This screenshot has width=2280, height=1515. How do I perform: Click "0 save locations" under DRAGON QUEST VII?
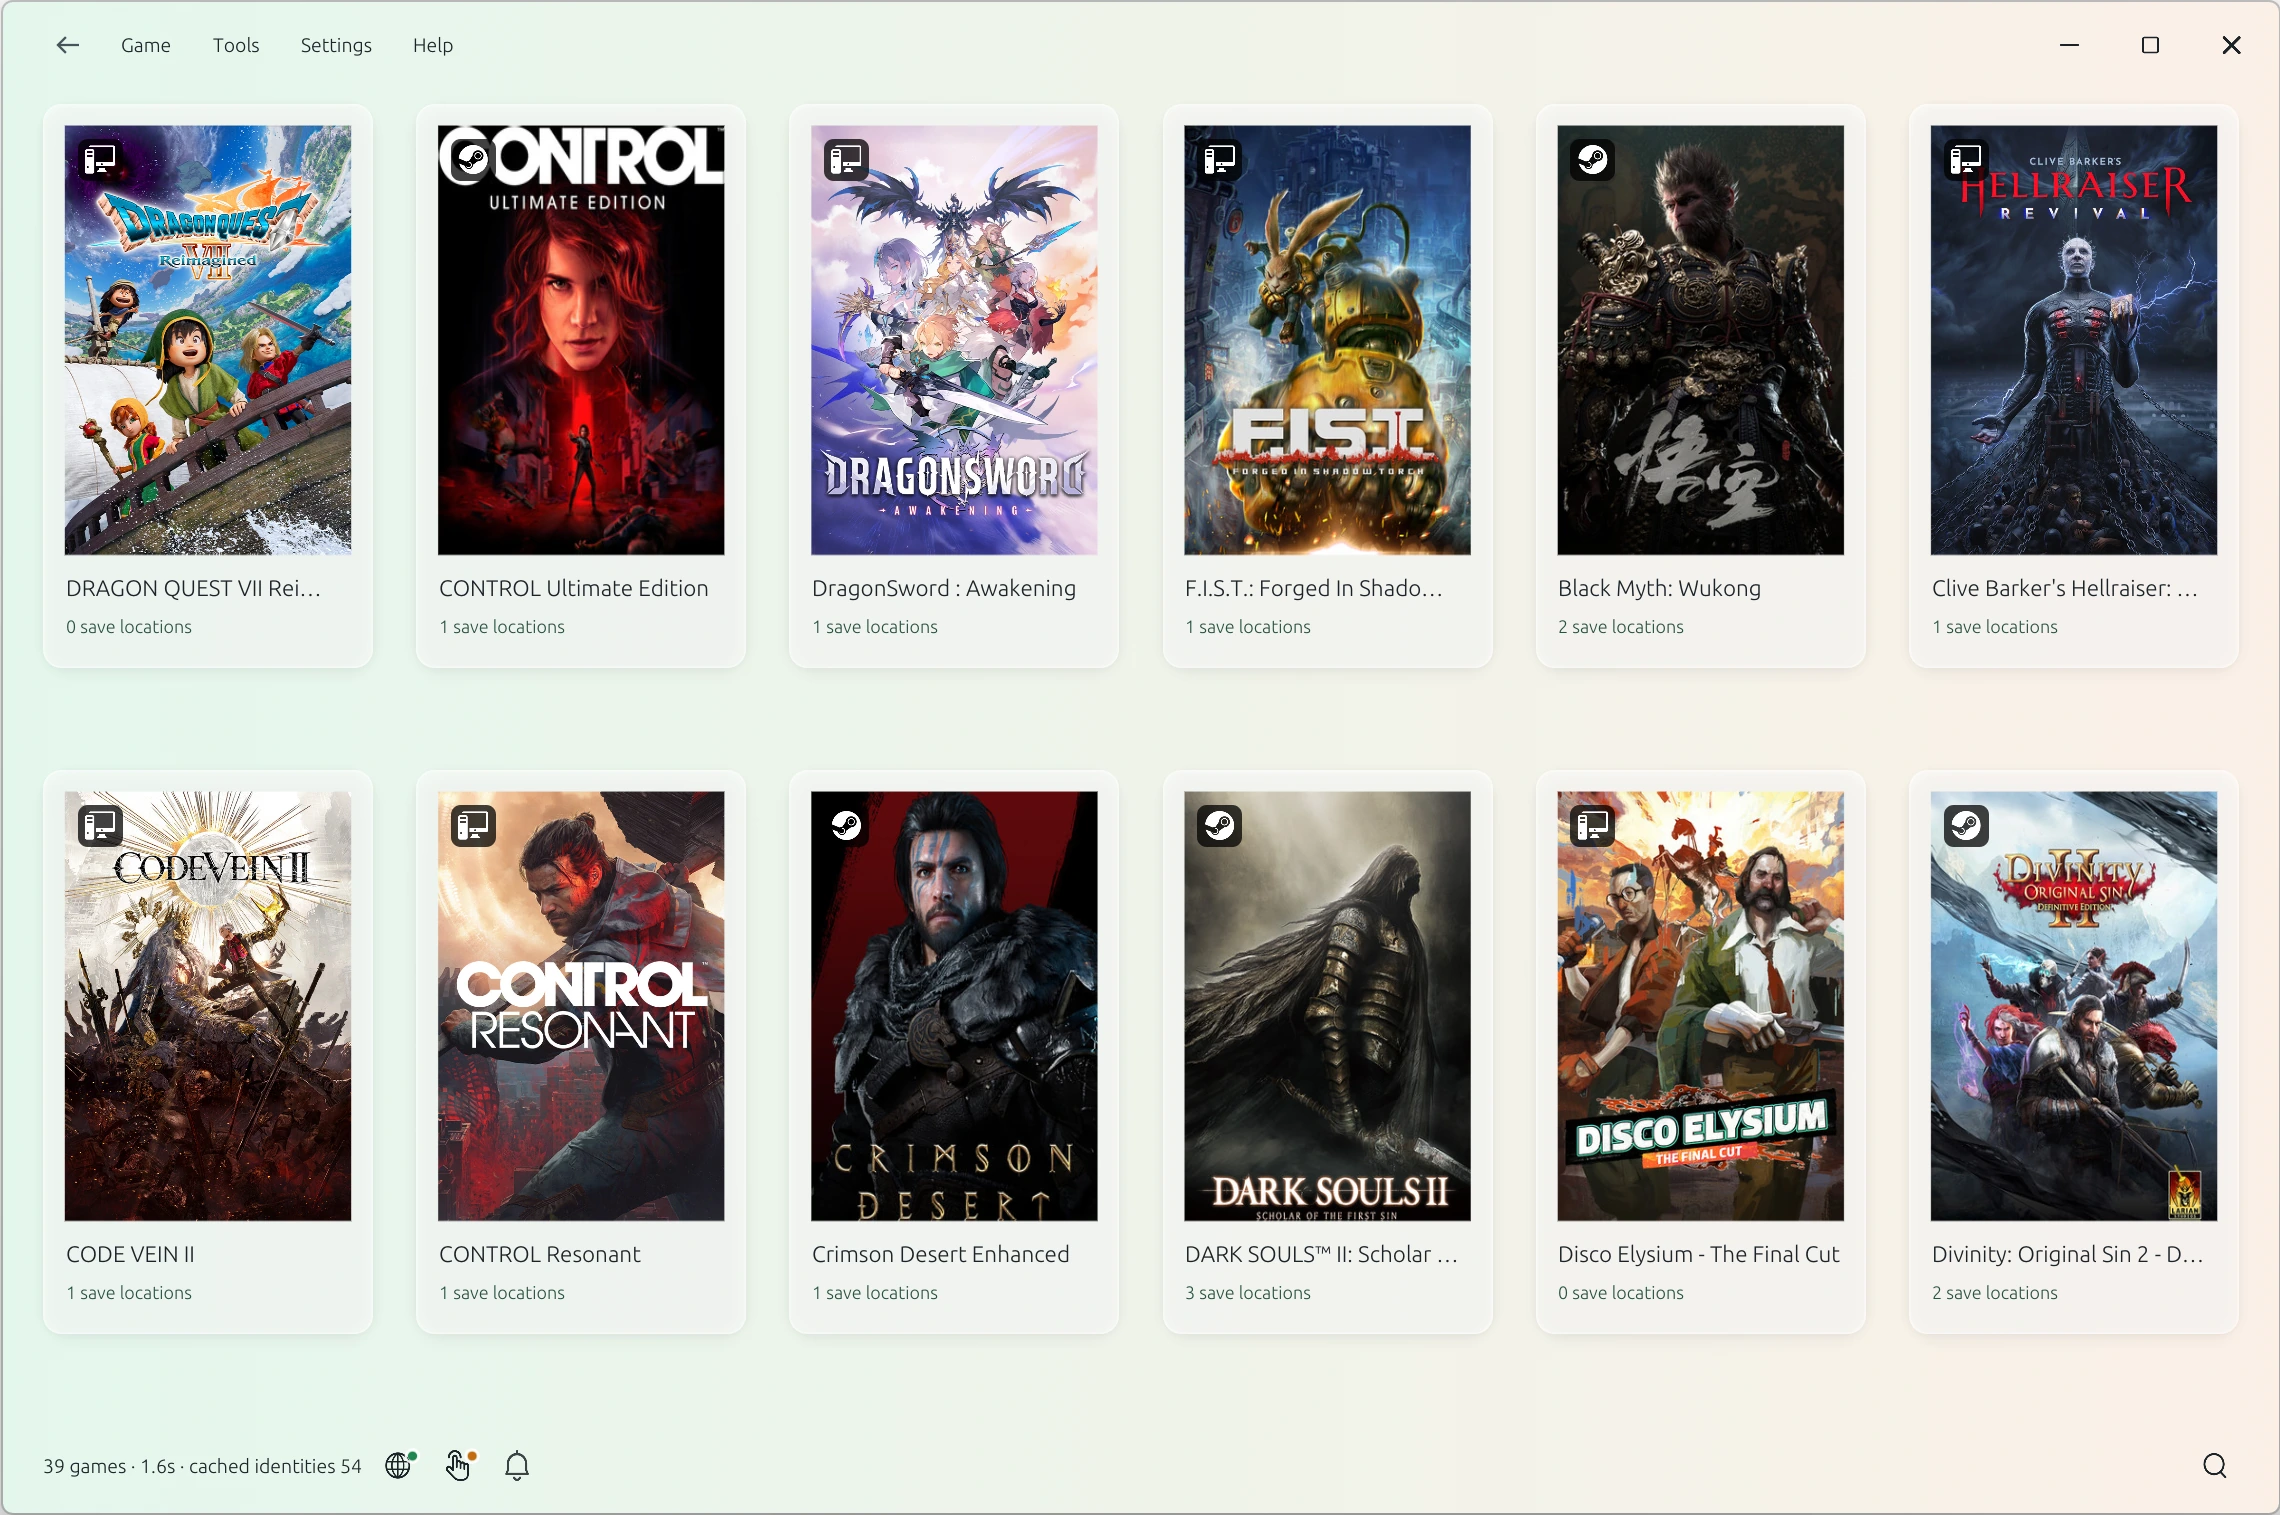click(129, 627)
